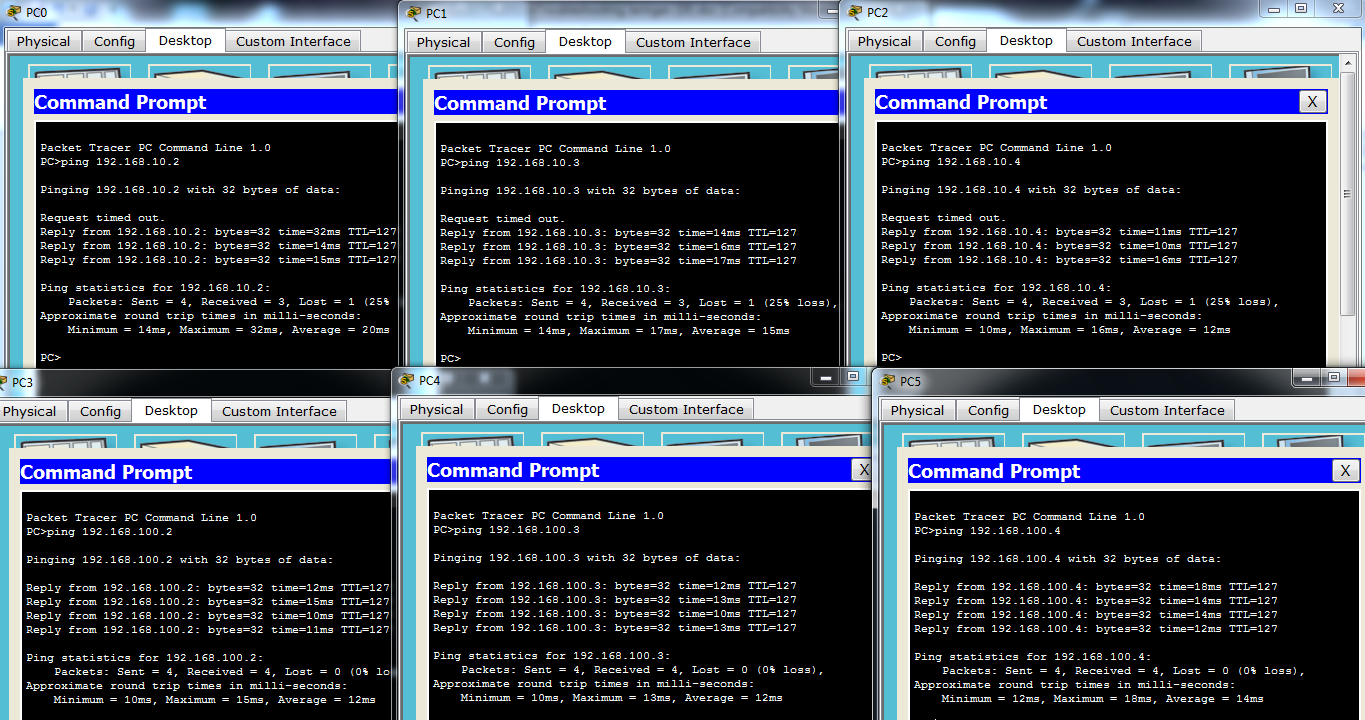This screenshot has width=1365, height=720.
Task: Click 'PC>ping 192.168.100.4' line in PC5
Action: 987,531
